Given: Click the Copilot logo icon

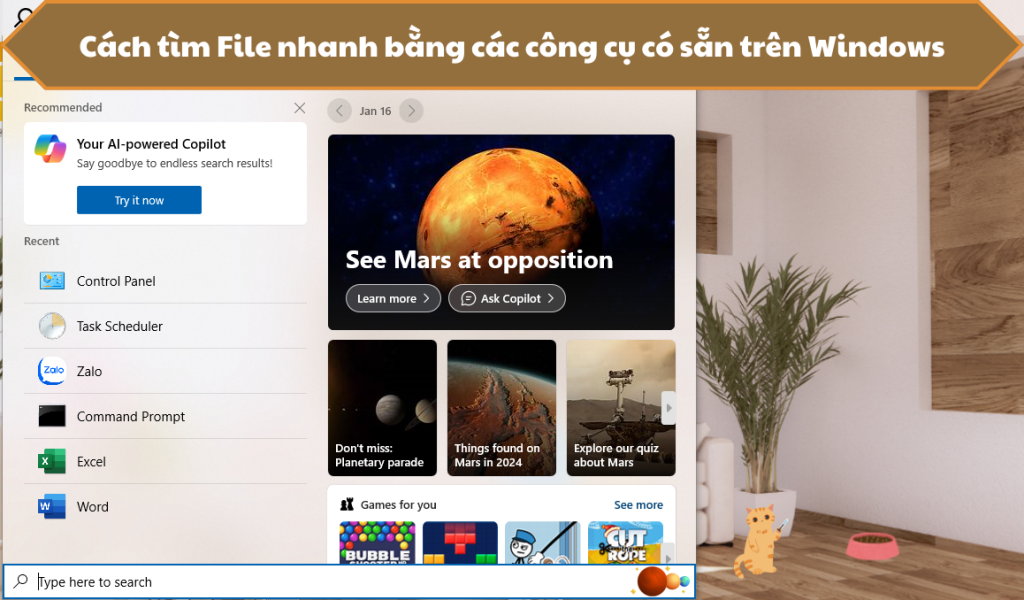Looking at the screenshot, I should [x=50, y=150].
